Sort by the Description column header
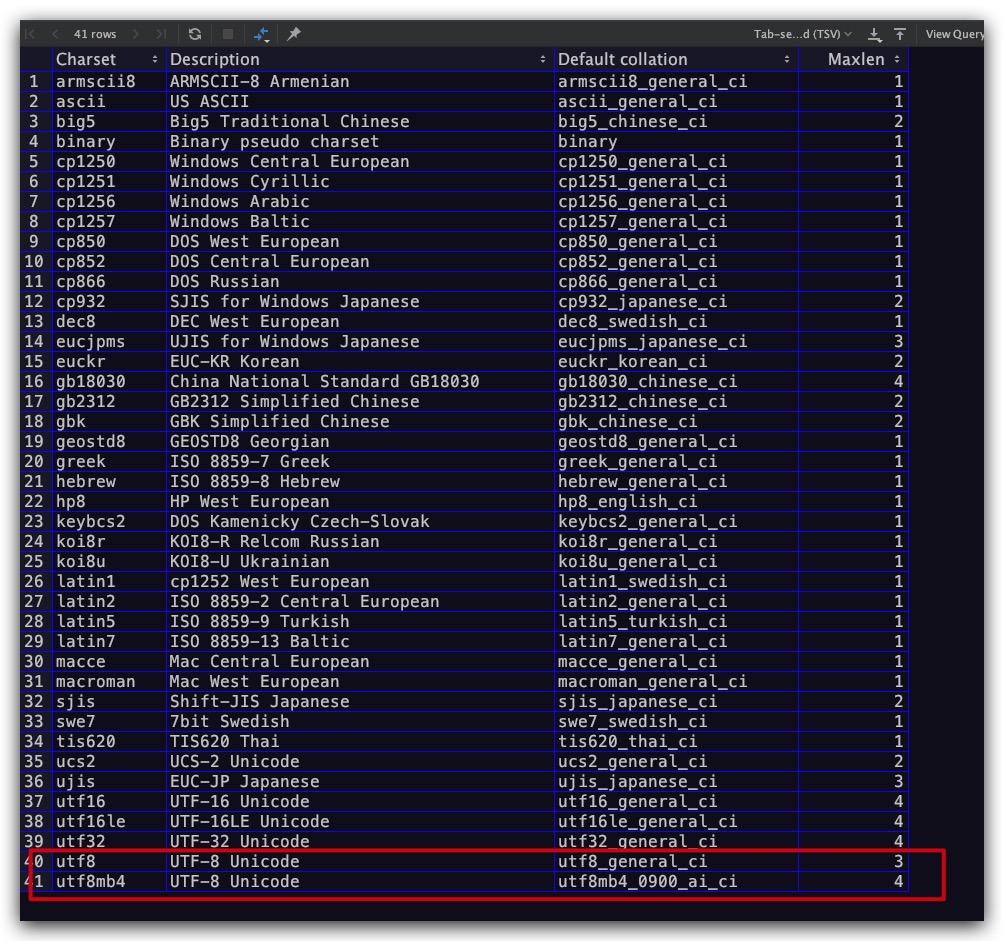This screenshot has height=941, width=1004. [360, 60]
